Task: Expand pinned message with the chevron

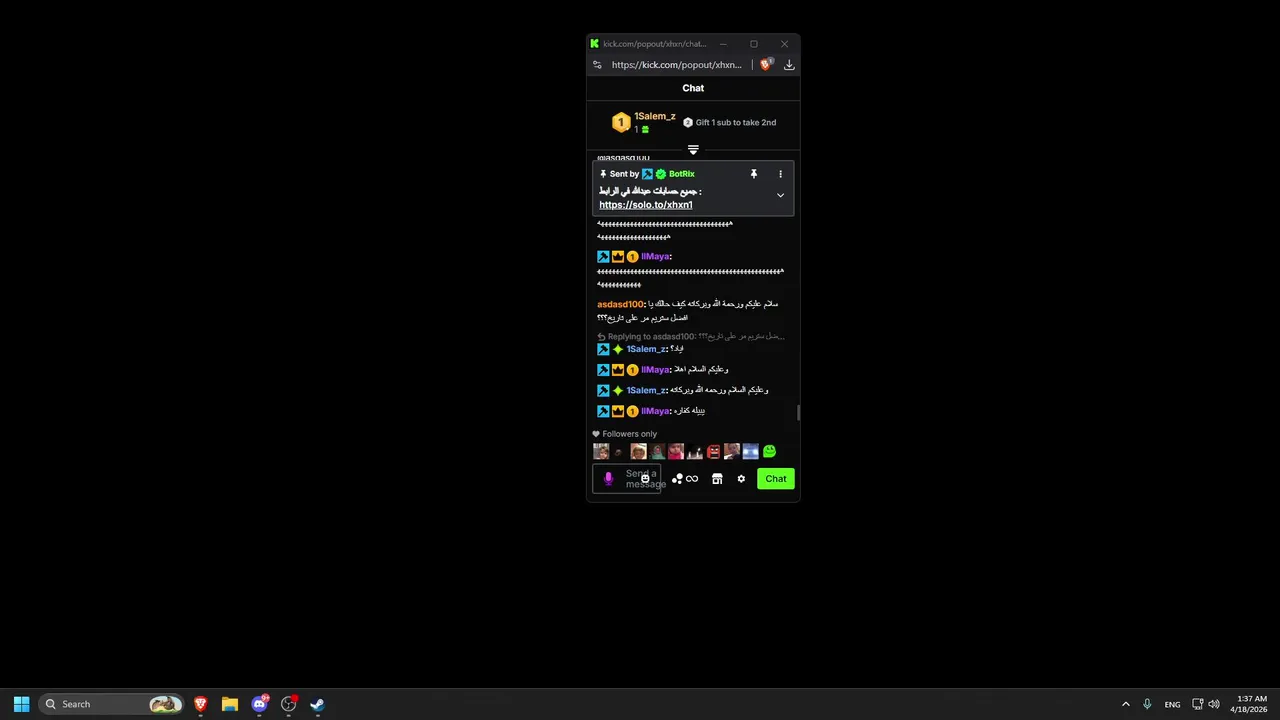Action: tap(781, 195)
